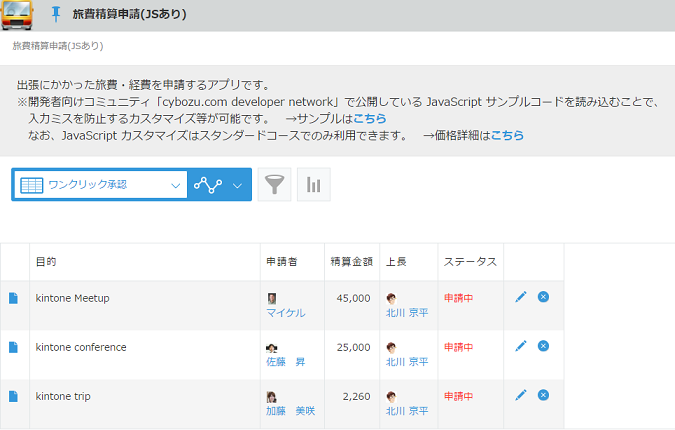This screenshot has height=430, width=675.
Task: Expand the process flow dropdown arrow
Action: [237, 186]
